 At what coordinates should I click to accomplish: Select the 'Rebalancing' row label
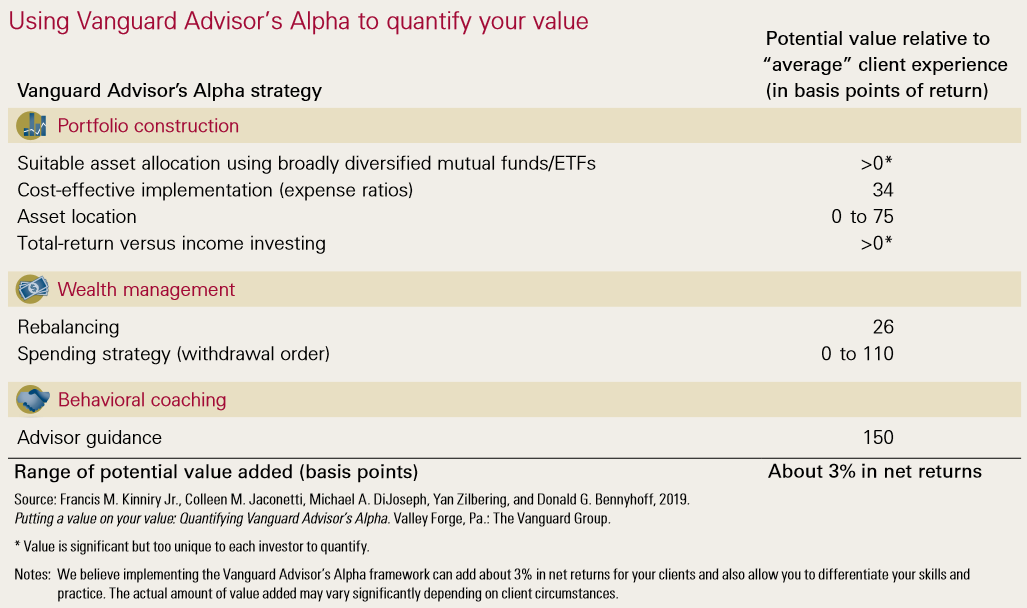tap(68, 327)
